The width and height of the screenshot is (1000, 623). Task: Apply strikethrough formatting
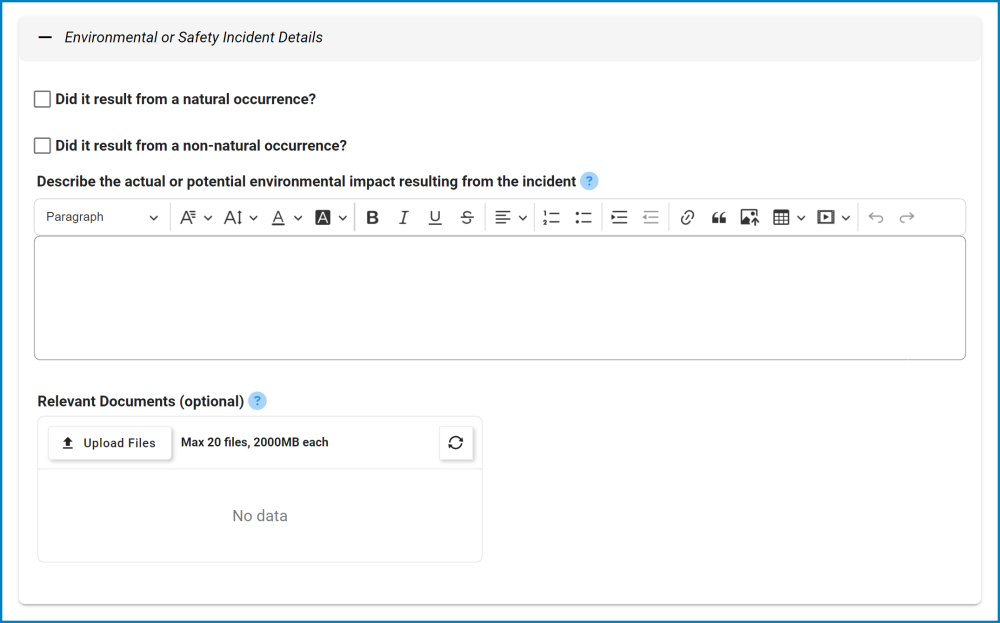click(467, 217)
